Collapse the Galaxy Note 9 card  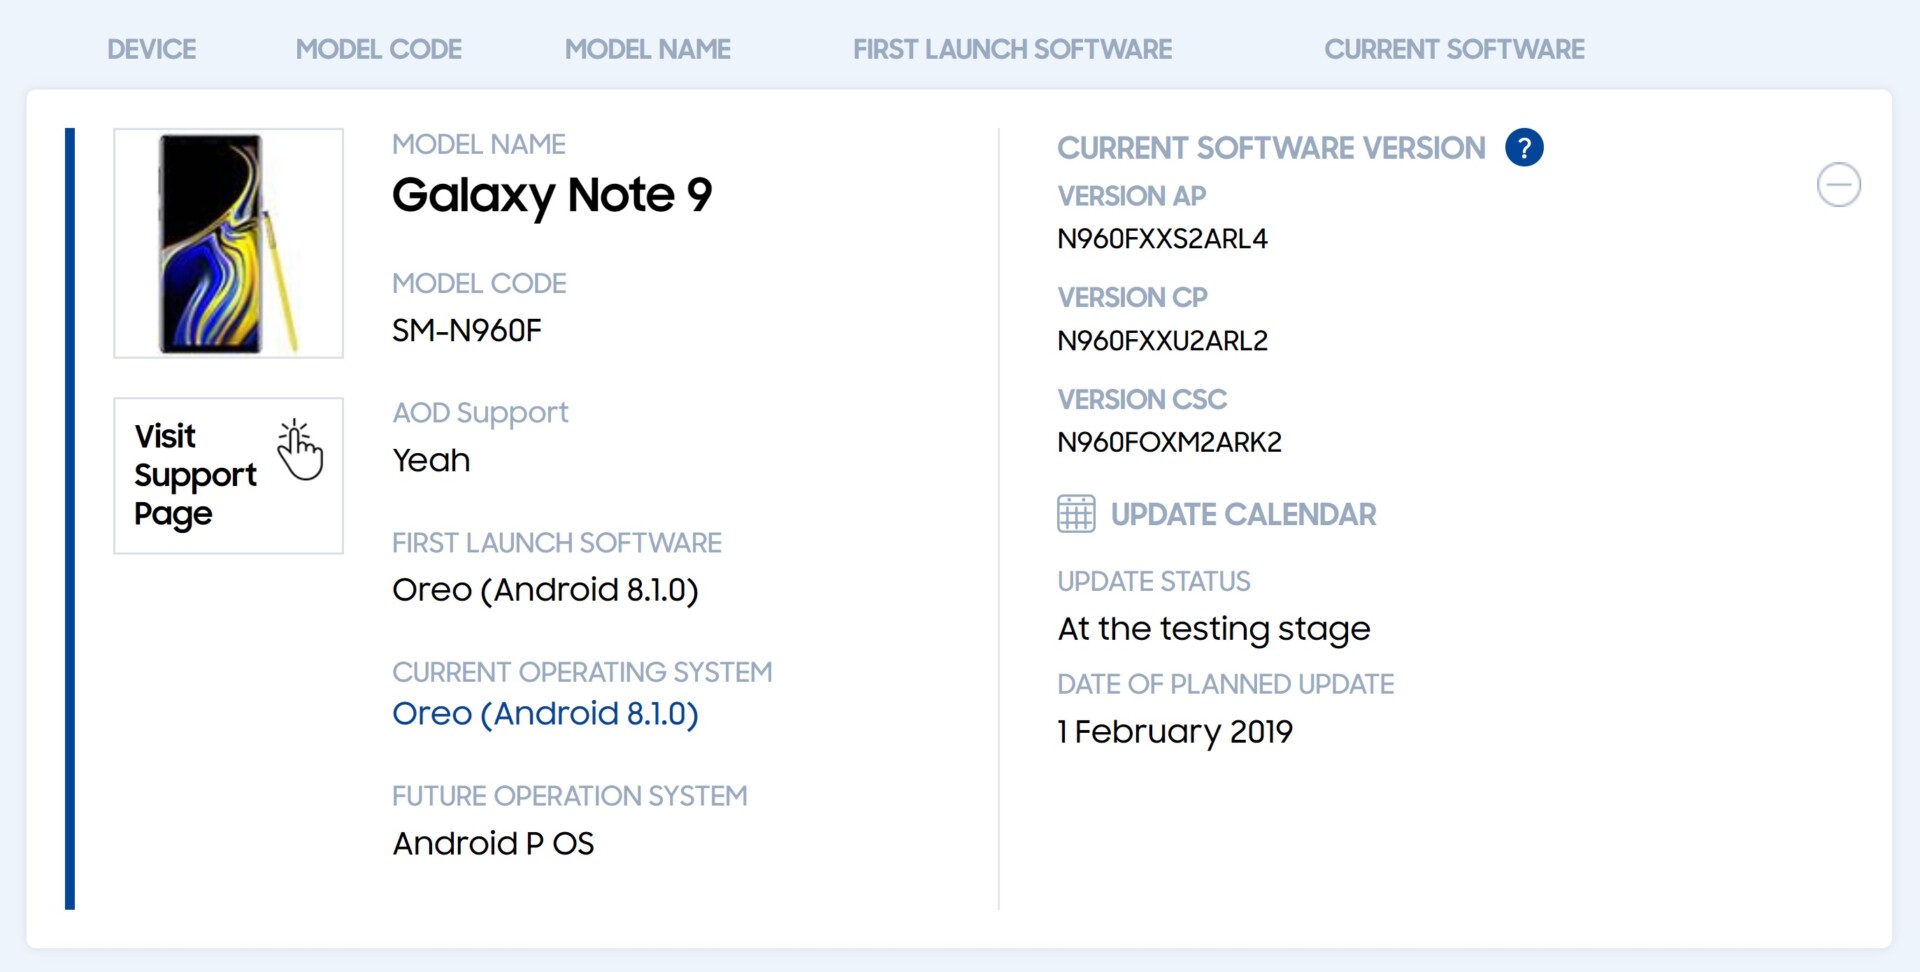1838,185
